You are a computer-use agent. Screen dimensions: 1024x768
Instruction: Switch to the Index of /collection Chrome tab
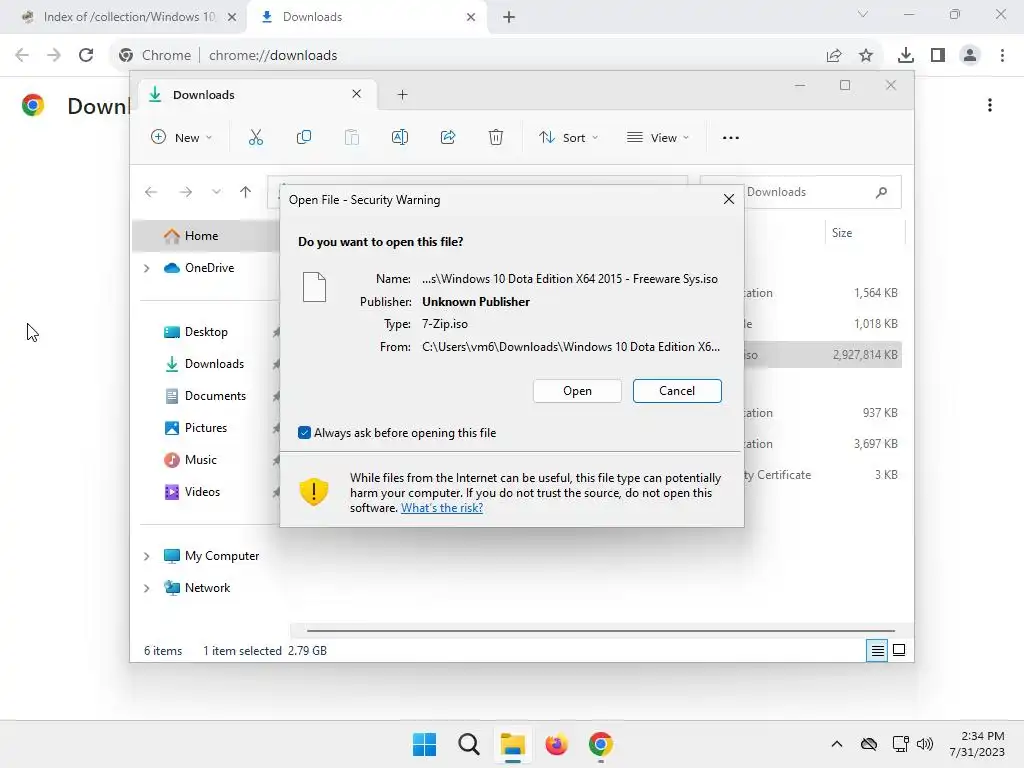coord(128,17)
